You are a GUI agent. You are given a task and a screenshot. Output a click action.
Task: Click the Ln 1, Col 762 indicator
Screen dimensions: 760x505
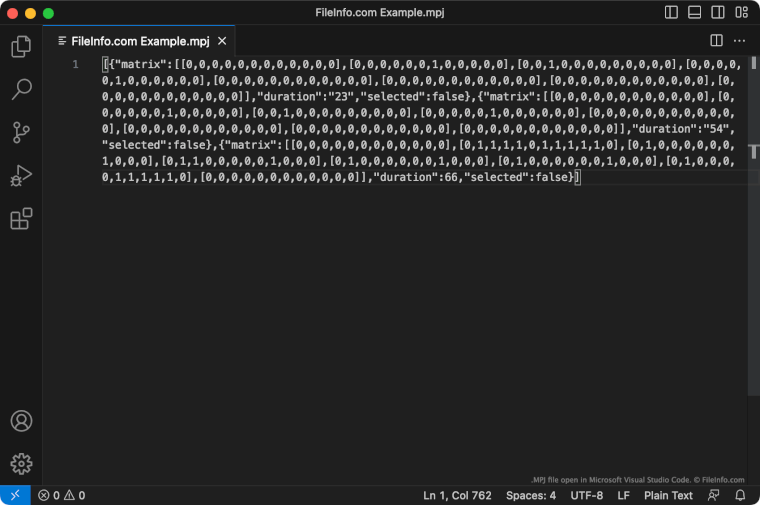(x=457, y=495)
